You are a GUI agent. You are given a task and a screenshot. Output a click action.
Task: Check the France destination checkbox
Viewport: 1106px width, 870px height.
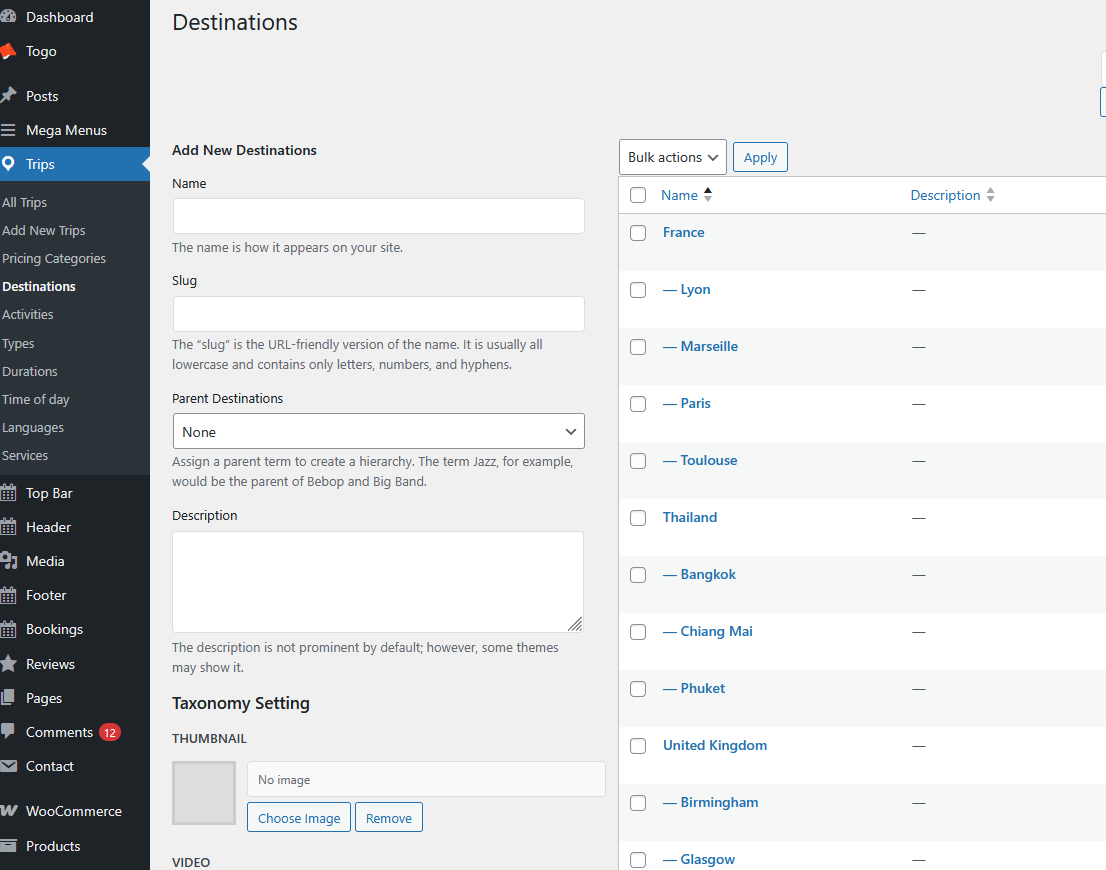point(638,232)
